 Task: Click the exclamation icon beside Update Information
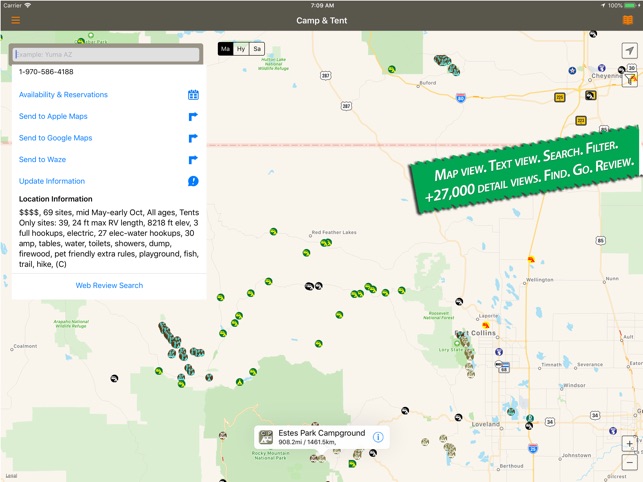click(193, 181)
